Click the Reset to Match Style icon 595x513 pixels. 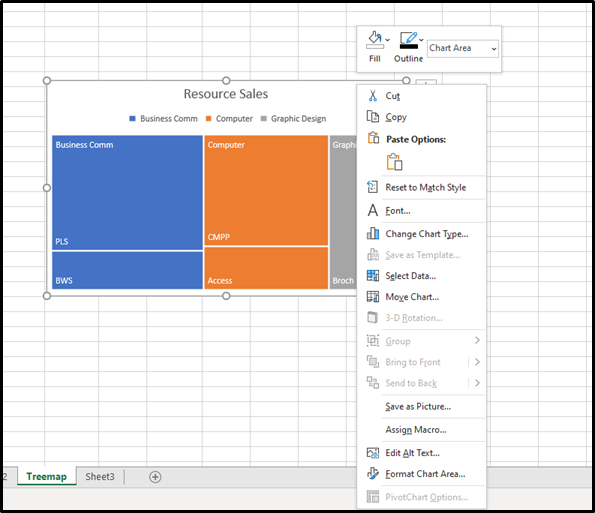click(x=373, y=187)
